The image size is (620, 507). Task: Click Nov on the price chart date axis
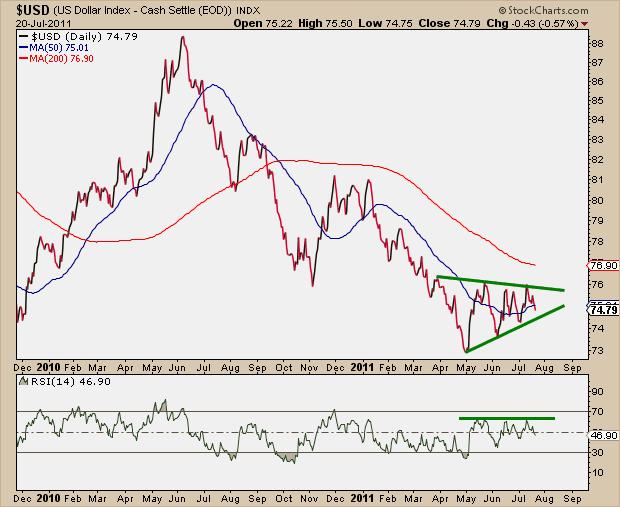309,368
